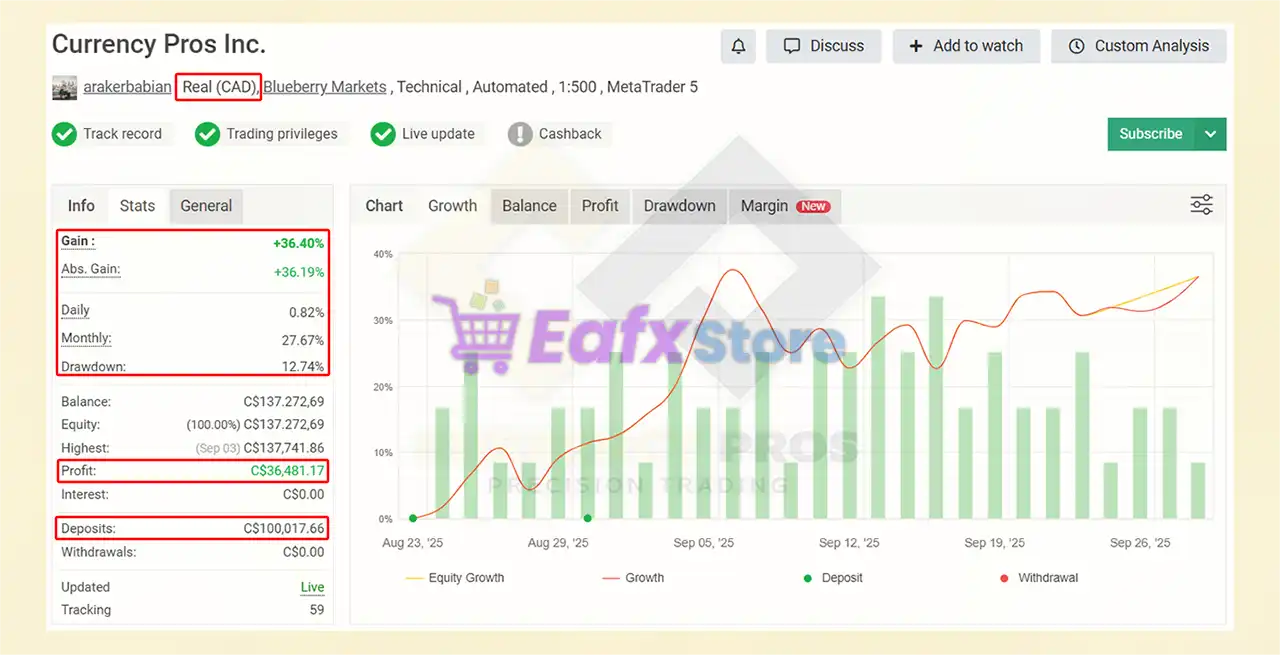Screen dimensions: 1280x655
Task: Select the Growth chart tab
Action: [452, 206]
